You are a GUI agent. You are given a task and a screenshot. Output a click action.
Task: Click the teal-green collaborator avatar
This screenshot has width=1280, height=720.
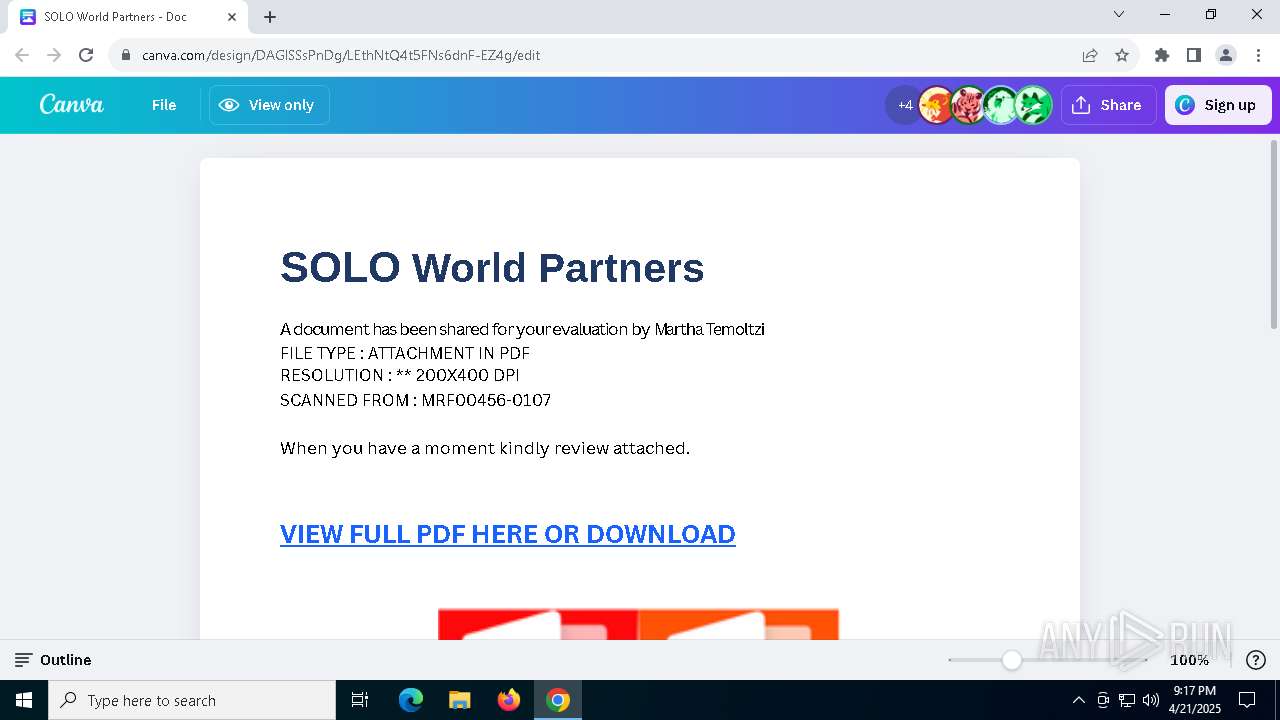(1001, 105)
